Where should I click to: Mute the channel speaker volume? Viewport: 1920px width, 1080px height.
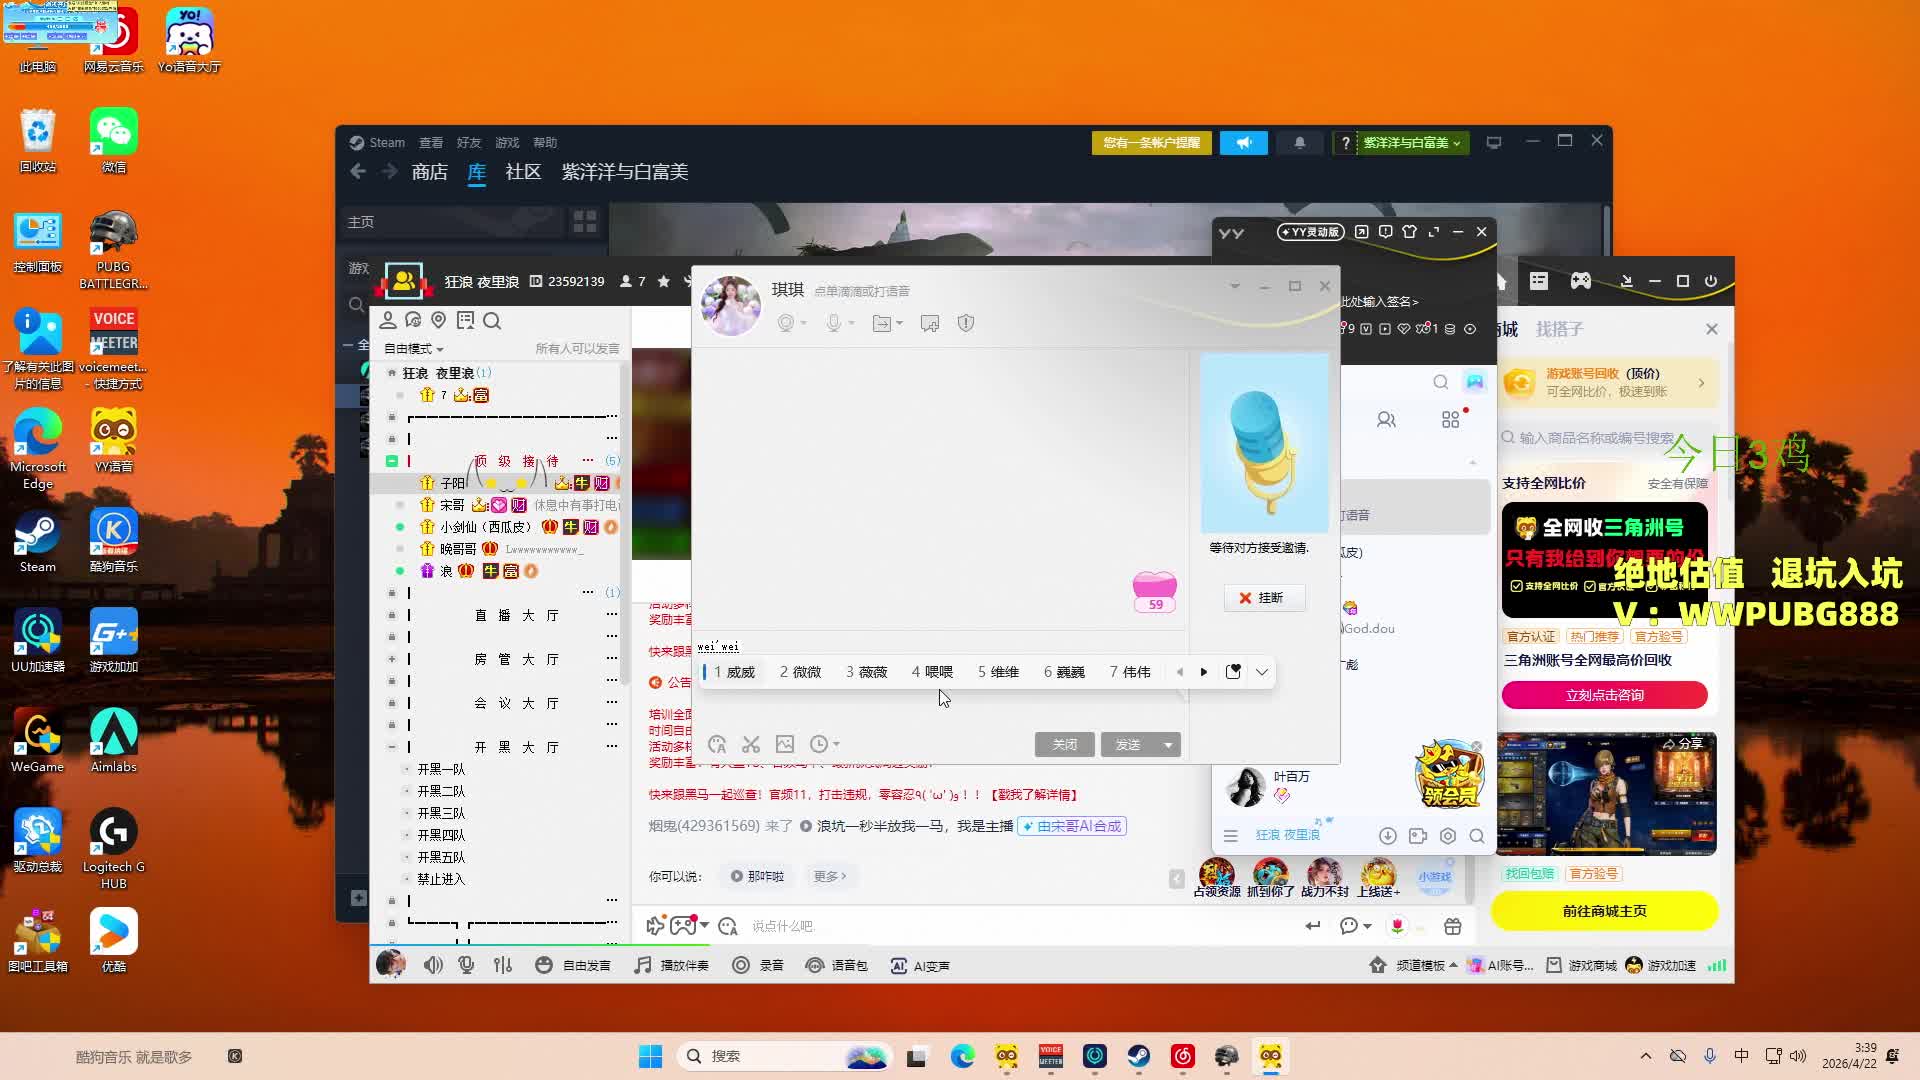[x=433, y=965]
